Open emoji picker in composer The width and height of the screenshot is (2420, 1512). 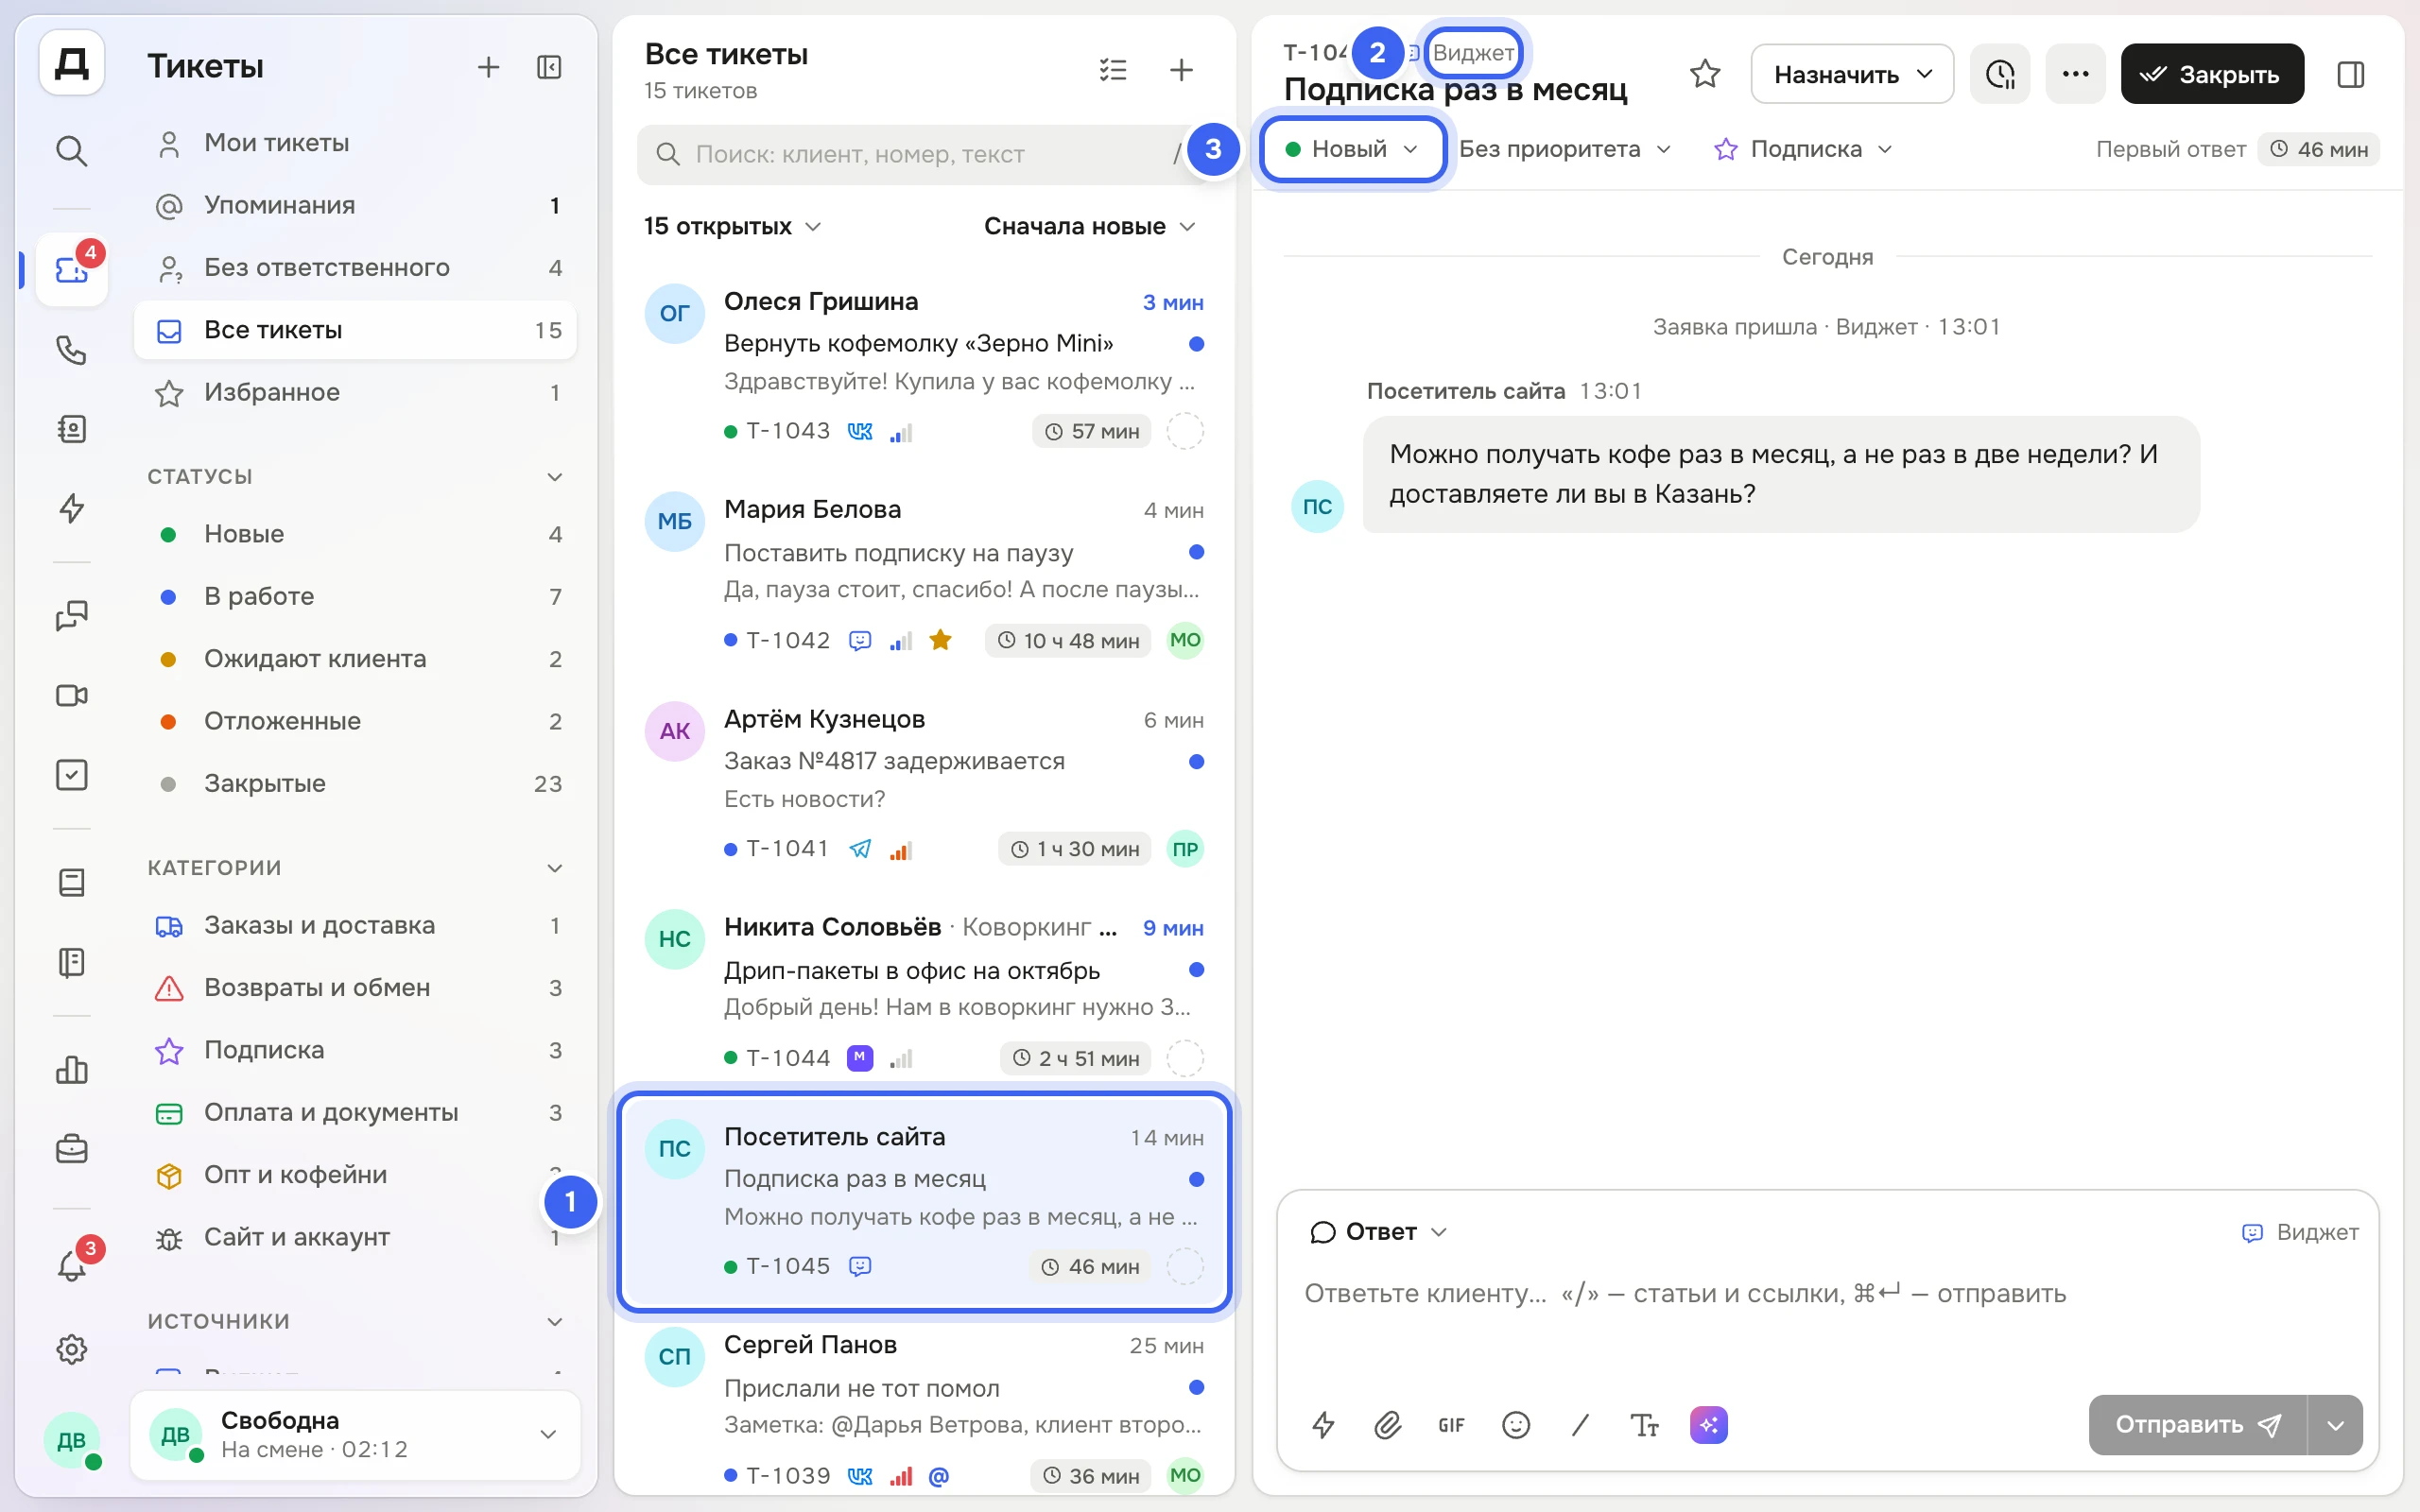click(1516, 1425)
